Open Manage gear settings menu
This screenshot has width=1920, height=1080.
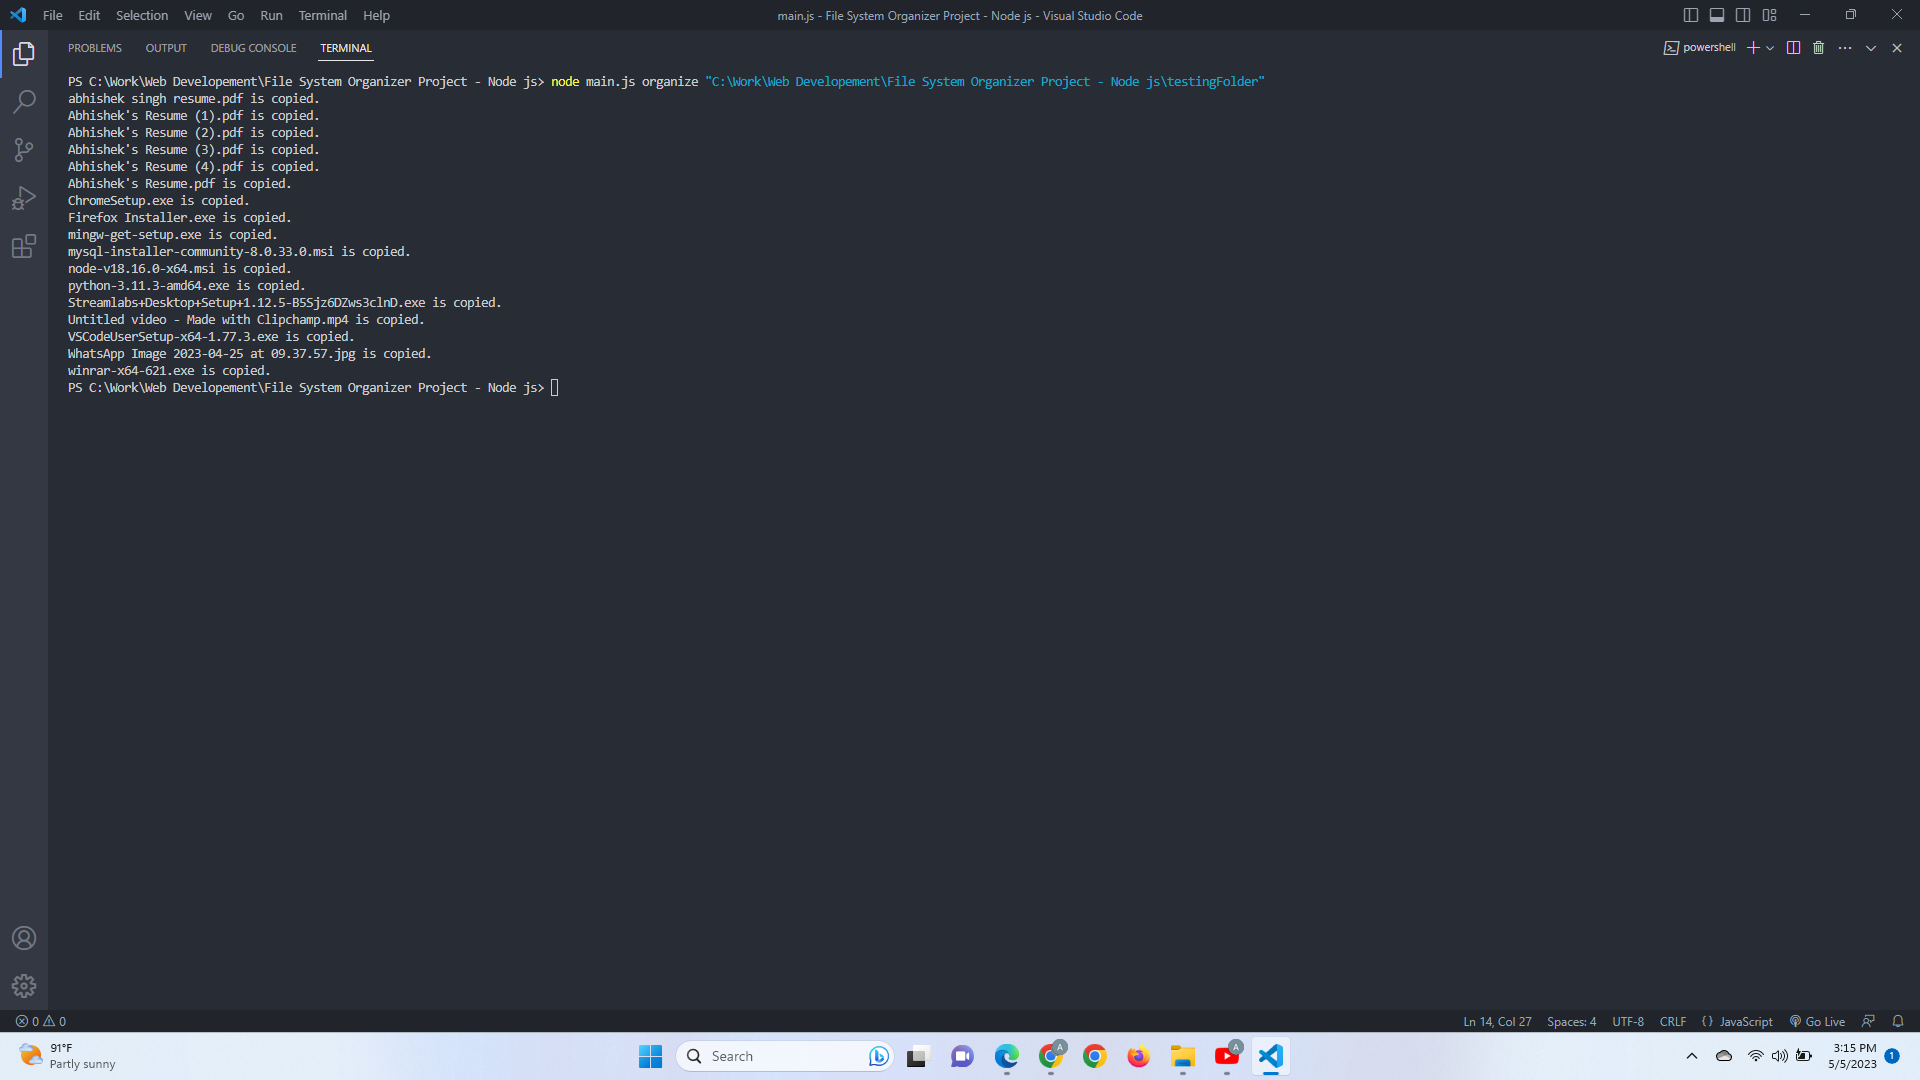(x=24, y=986)
